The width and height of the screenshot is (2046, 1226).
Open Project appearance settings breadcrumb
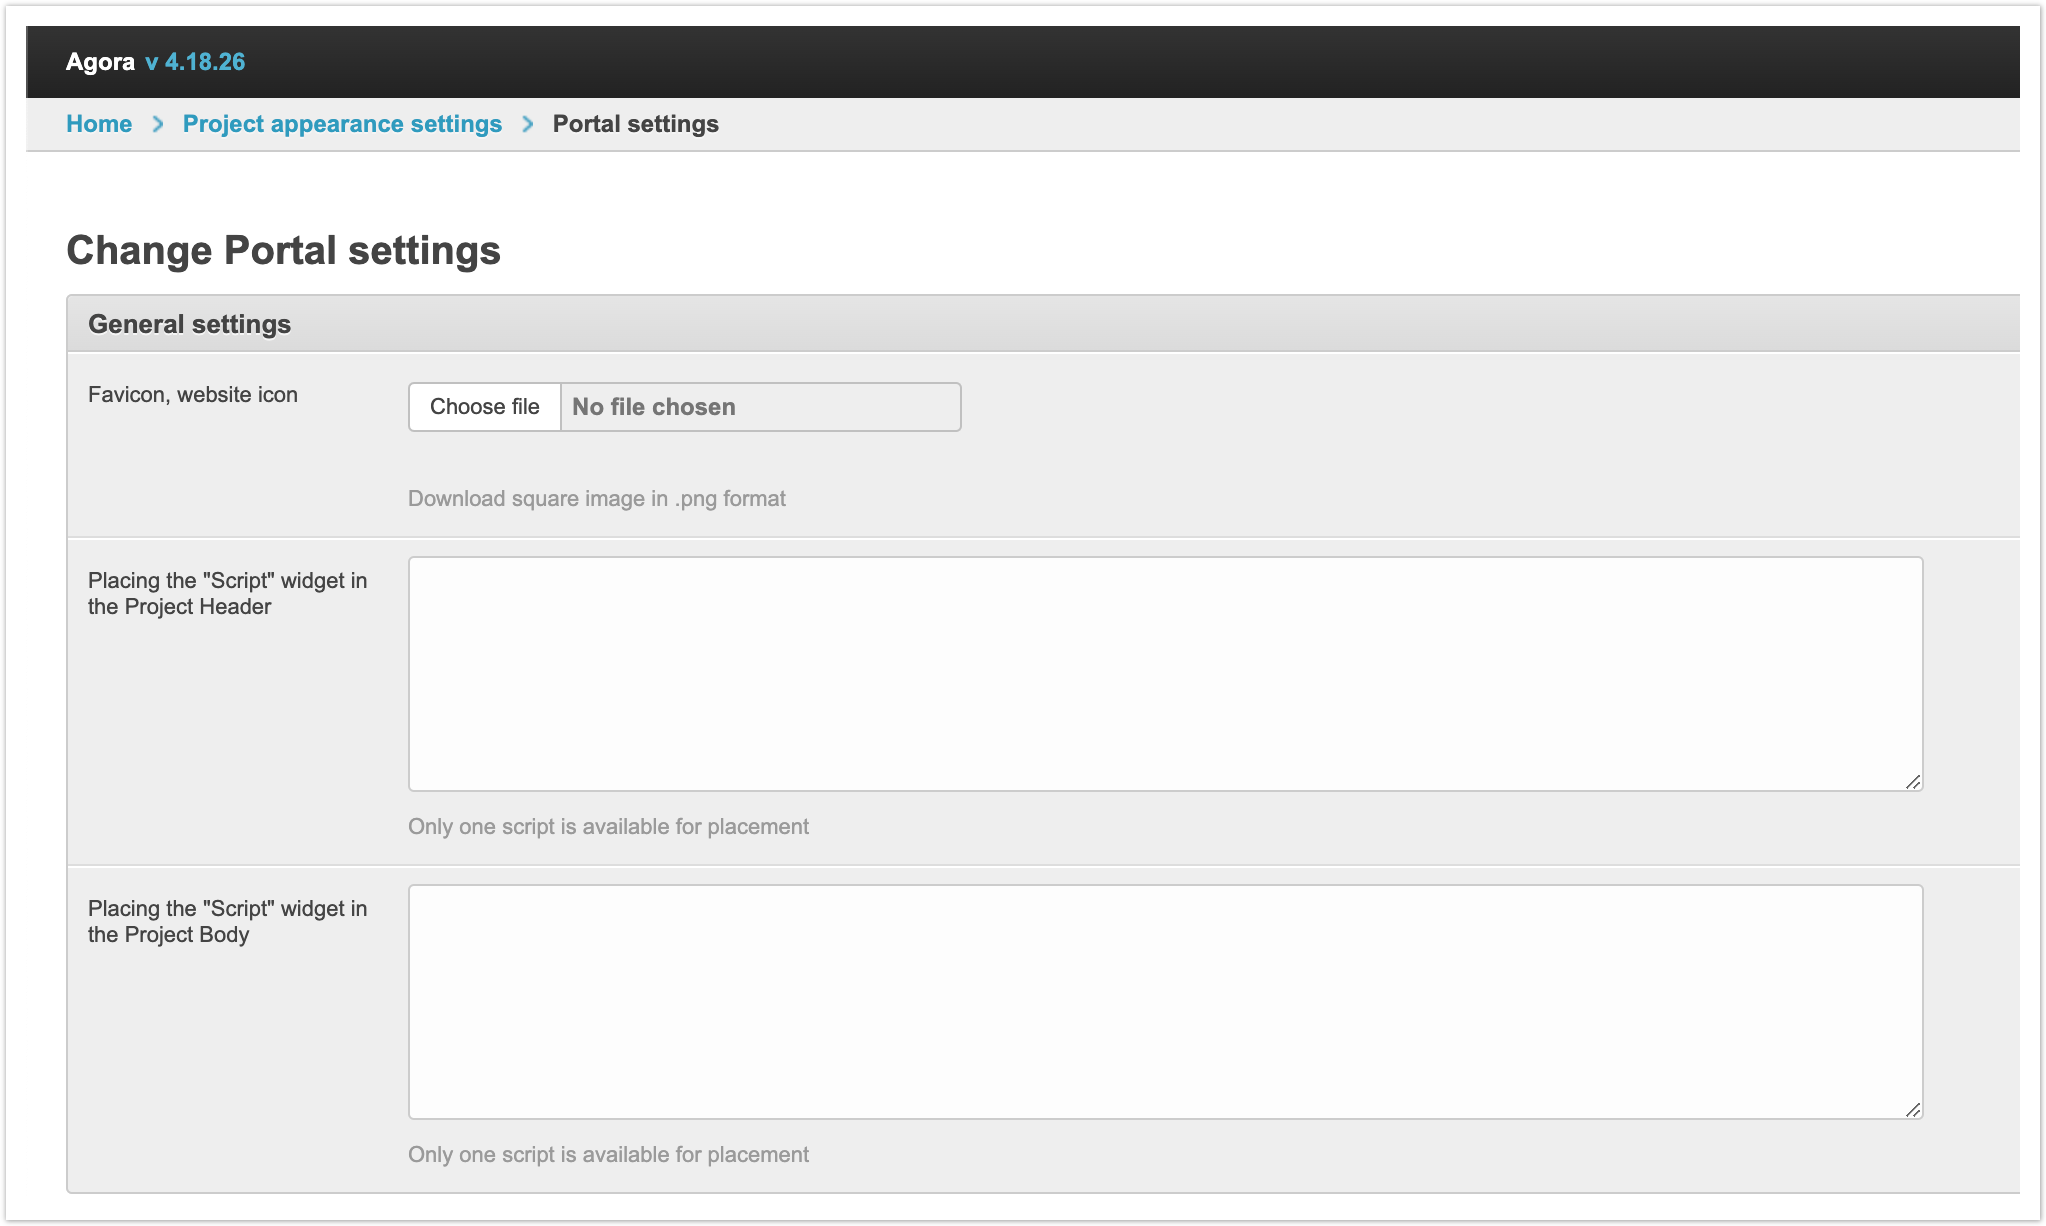pos(342,124)
